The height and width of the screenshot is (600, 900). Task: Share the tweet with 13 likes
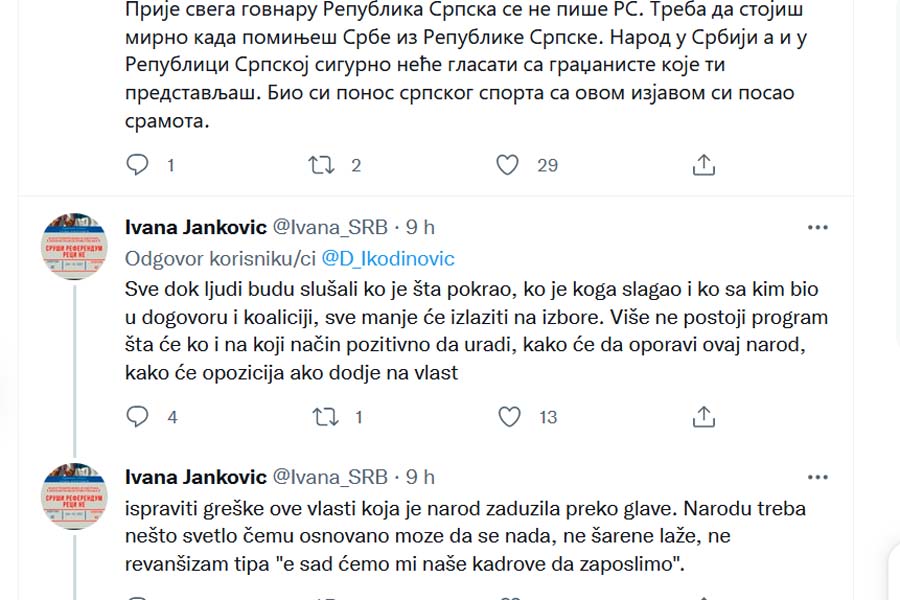pyautogui.click(x=703, y=417)
